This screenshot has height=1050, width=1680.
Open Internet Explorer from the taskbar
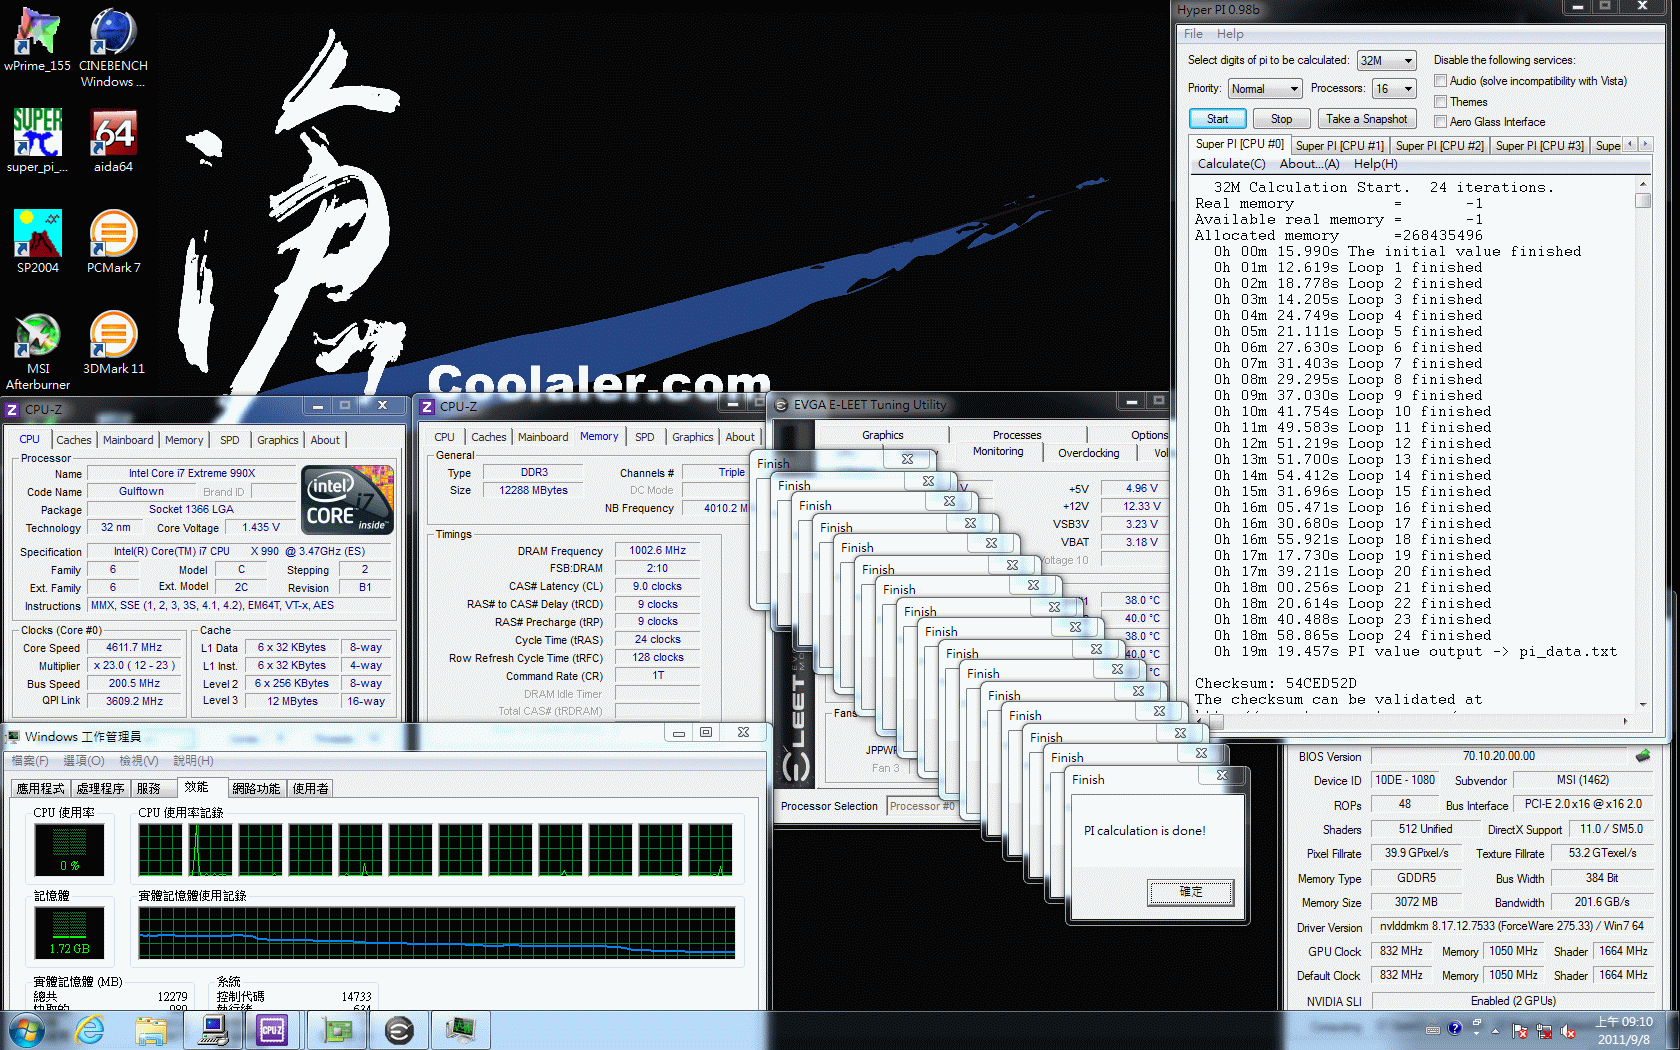click(90, 1030)
